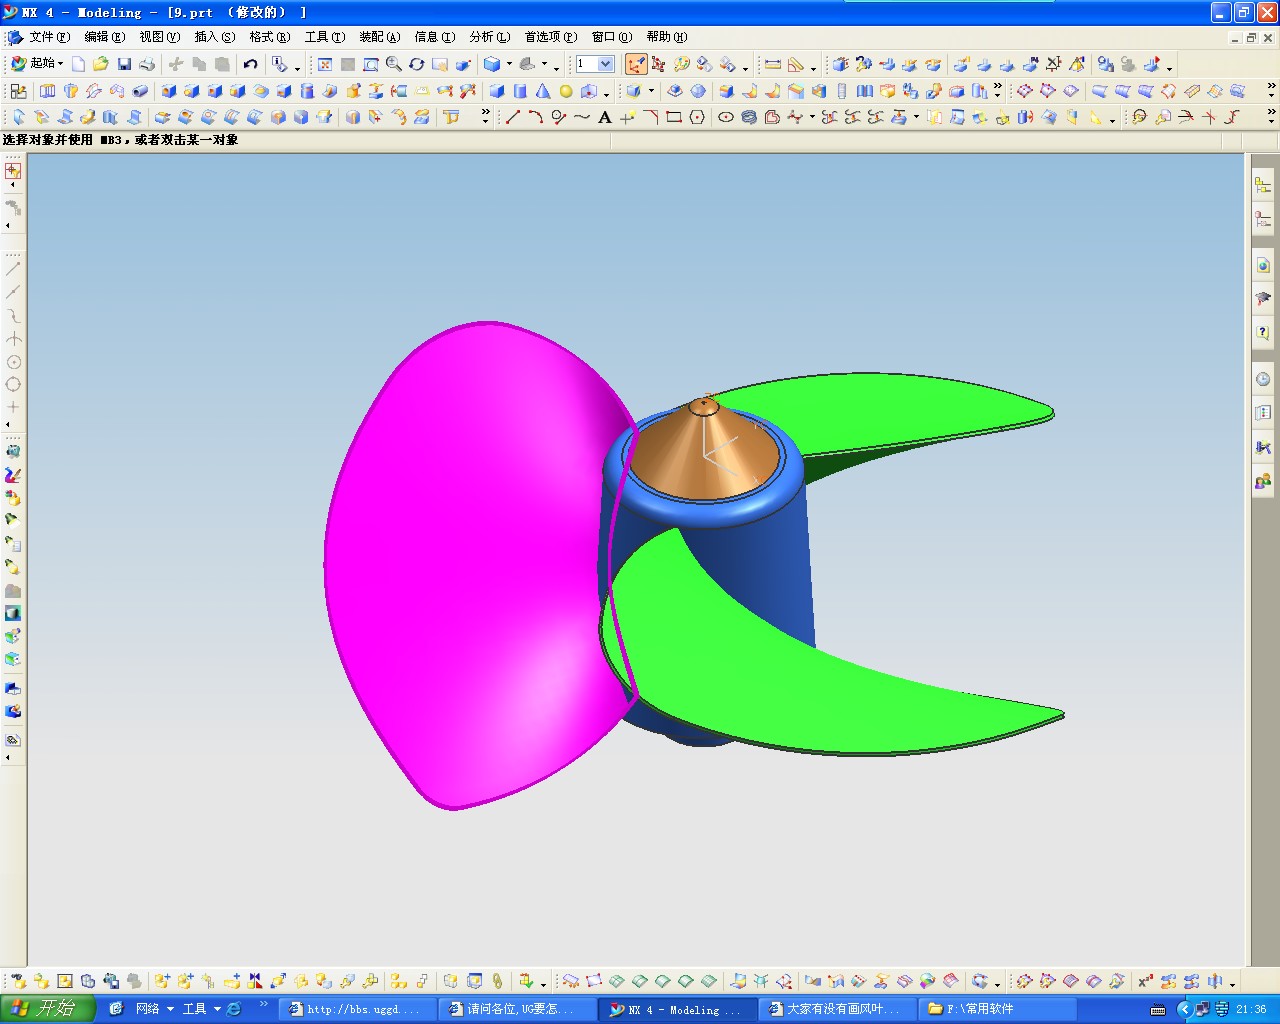Open the 视图(V) menu
1280x1024 pixels.
click(160, 37)
